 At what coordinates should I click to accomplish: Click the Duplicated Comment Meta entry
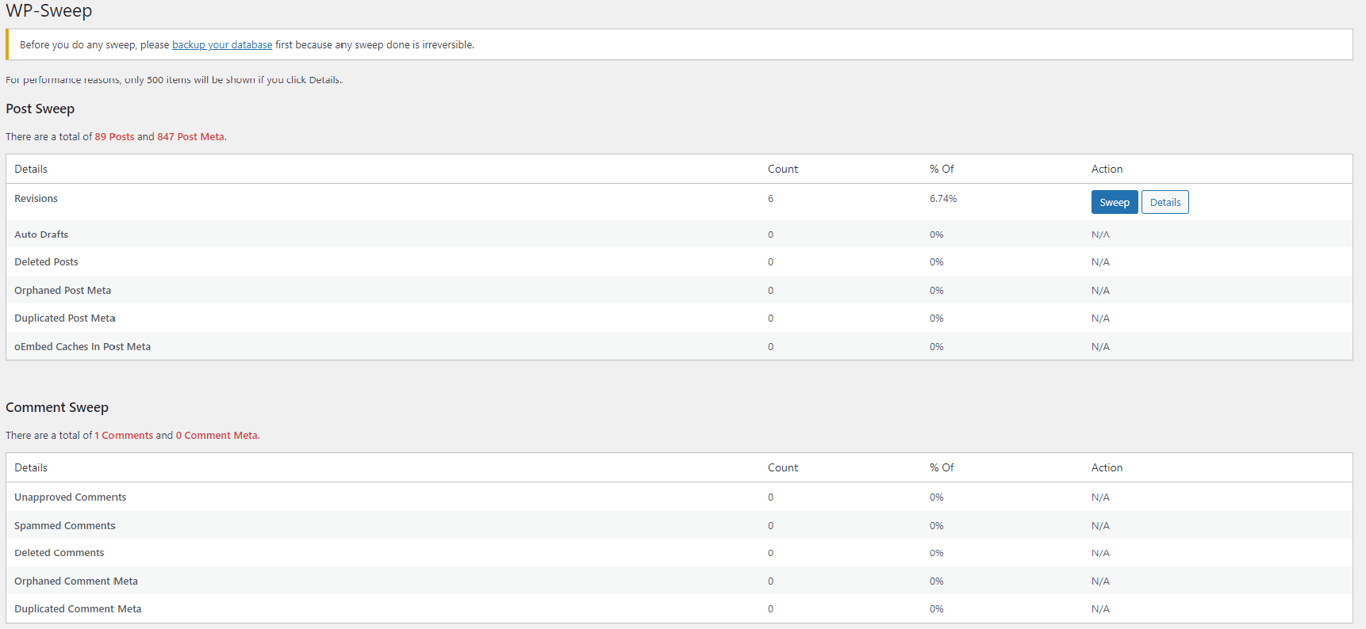(x=77, y=608)
